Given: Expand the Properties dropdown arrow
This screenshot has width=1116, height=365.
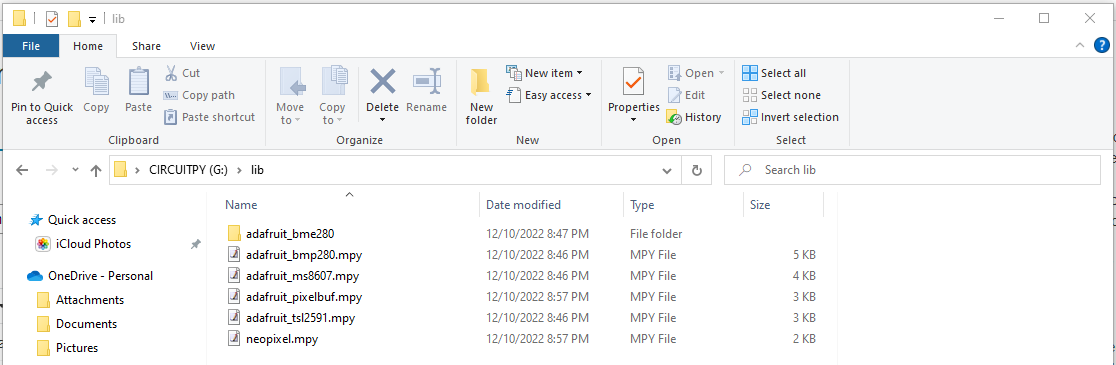Looking at the screenshot, I should pos(633,120).
